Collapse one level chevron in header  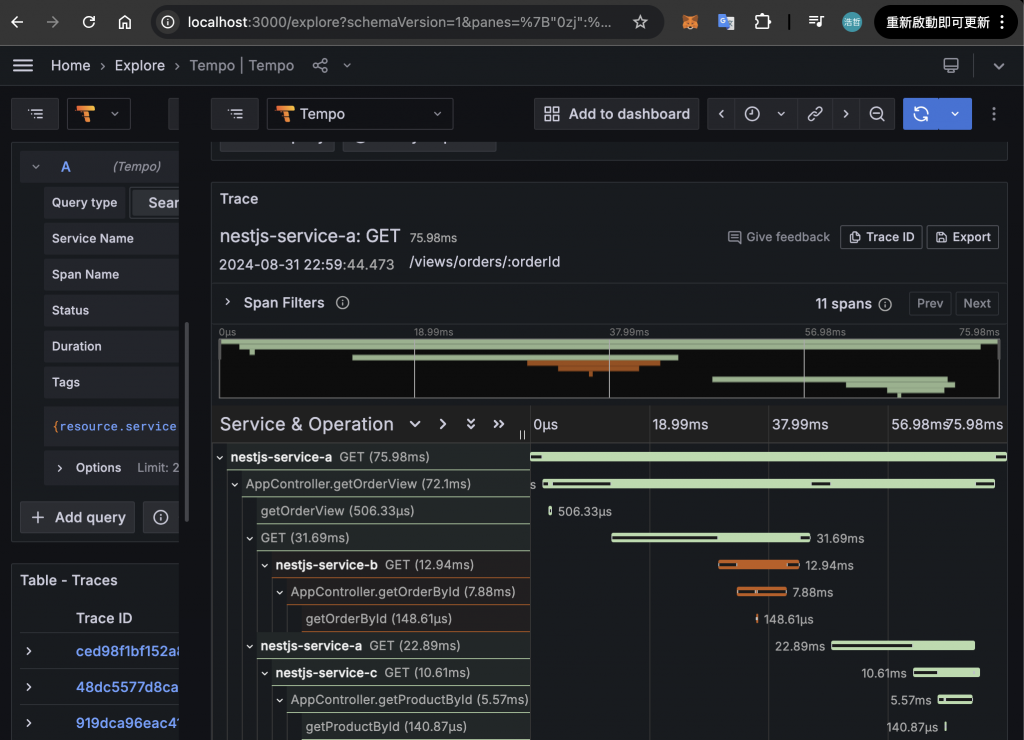click(415, 425)
